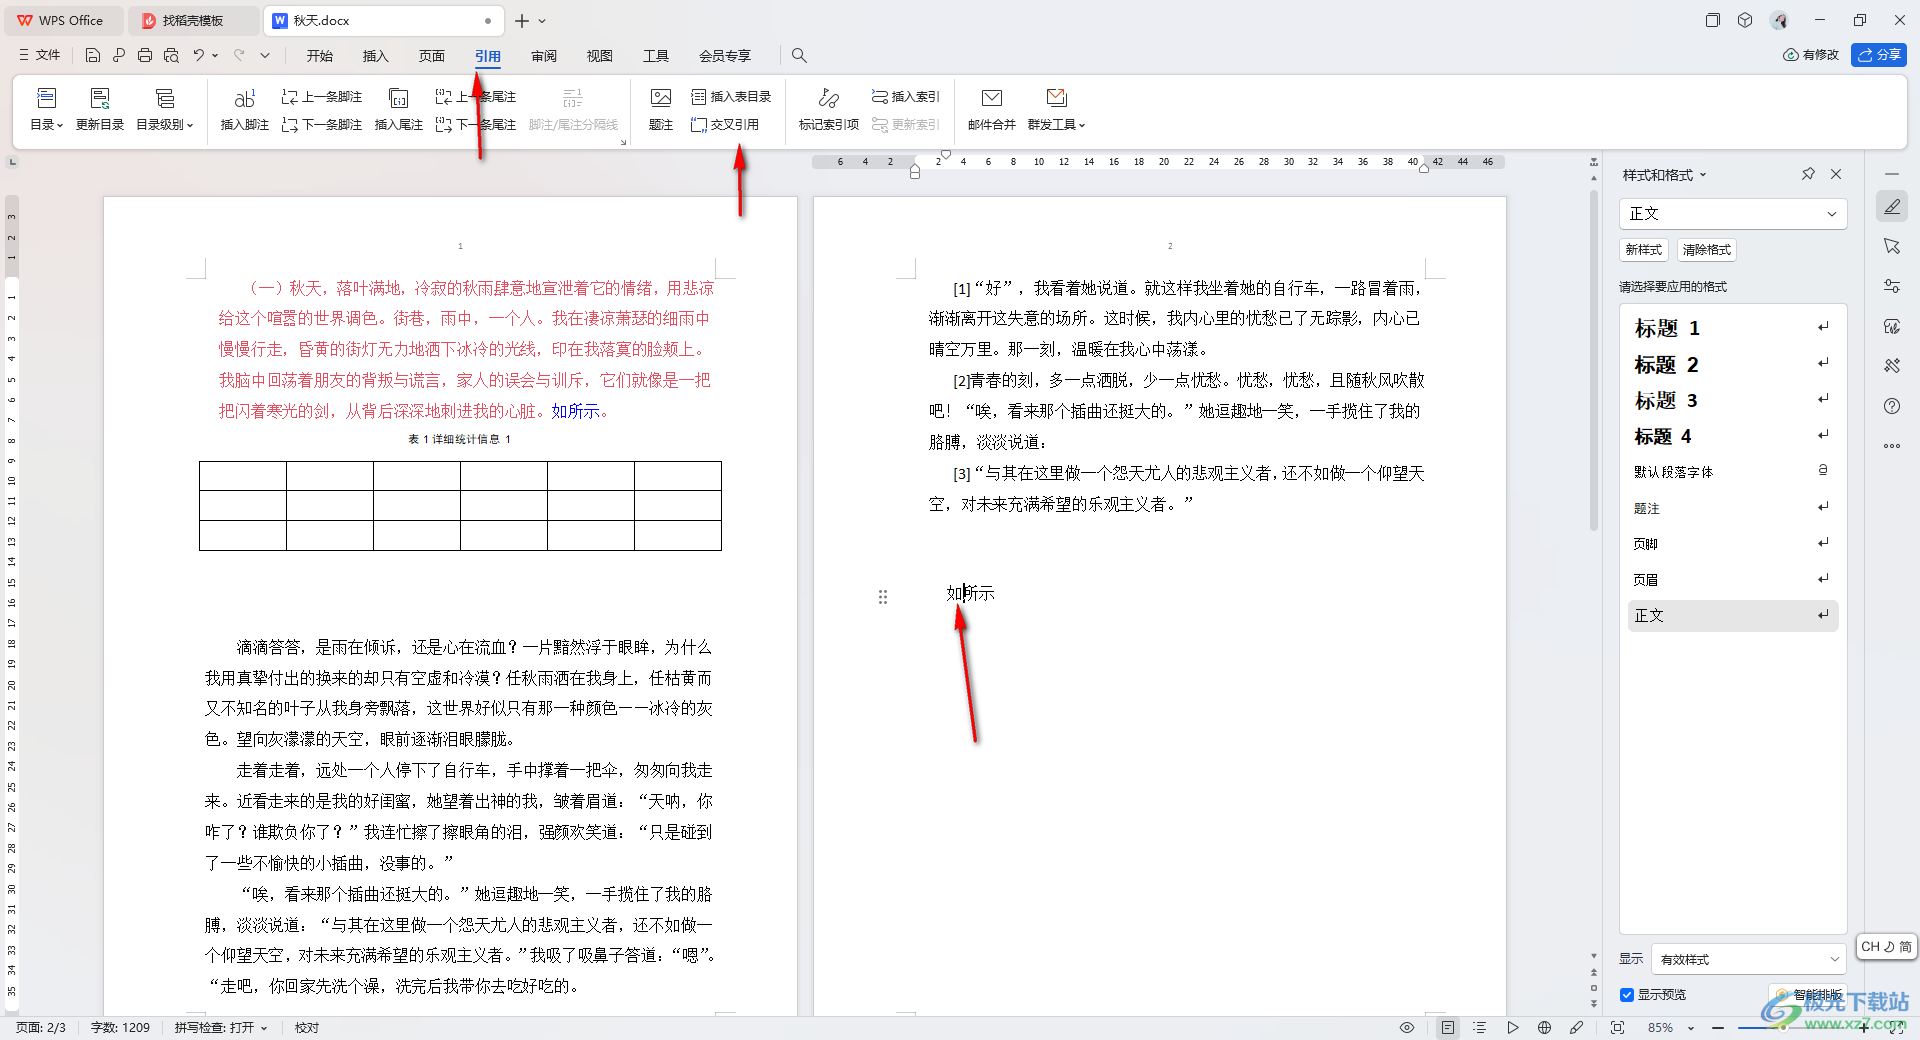Switch to outline view icon in status bar

click(x=1480, y=1028)
